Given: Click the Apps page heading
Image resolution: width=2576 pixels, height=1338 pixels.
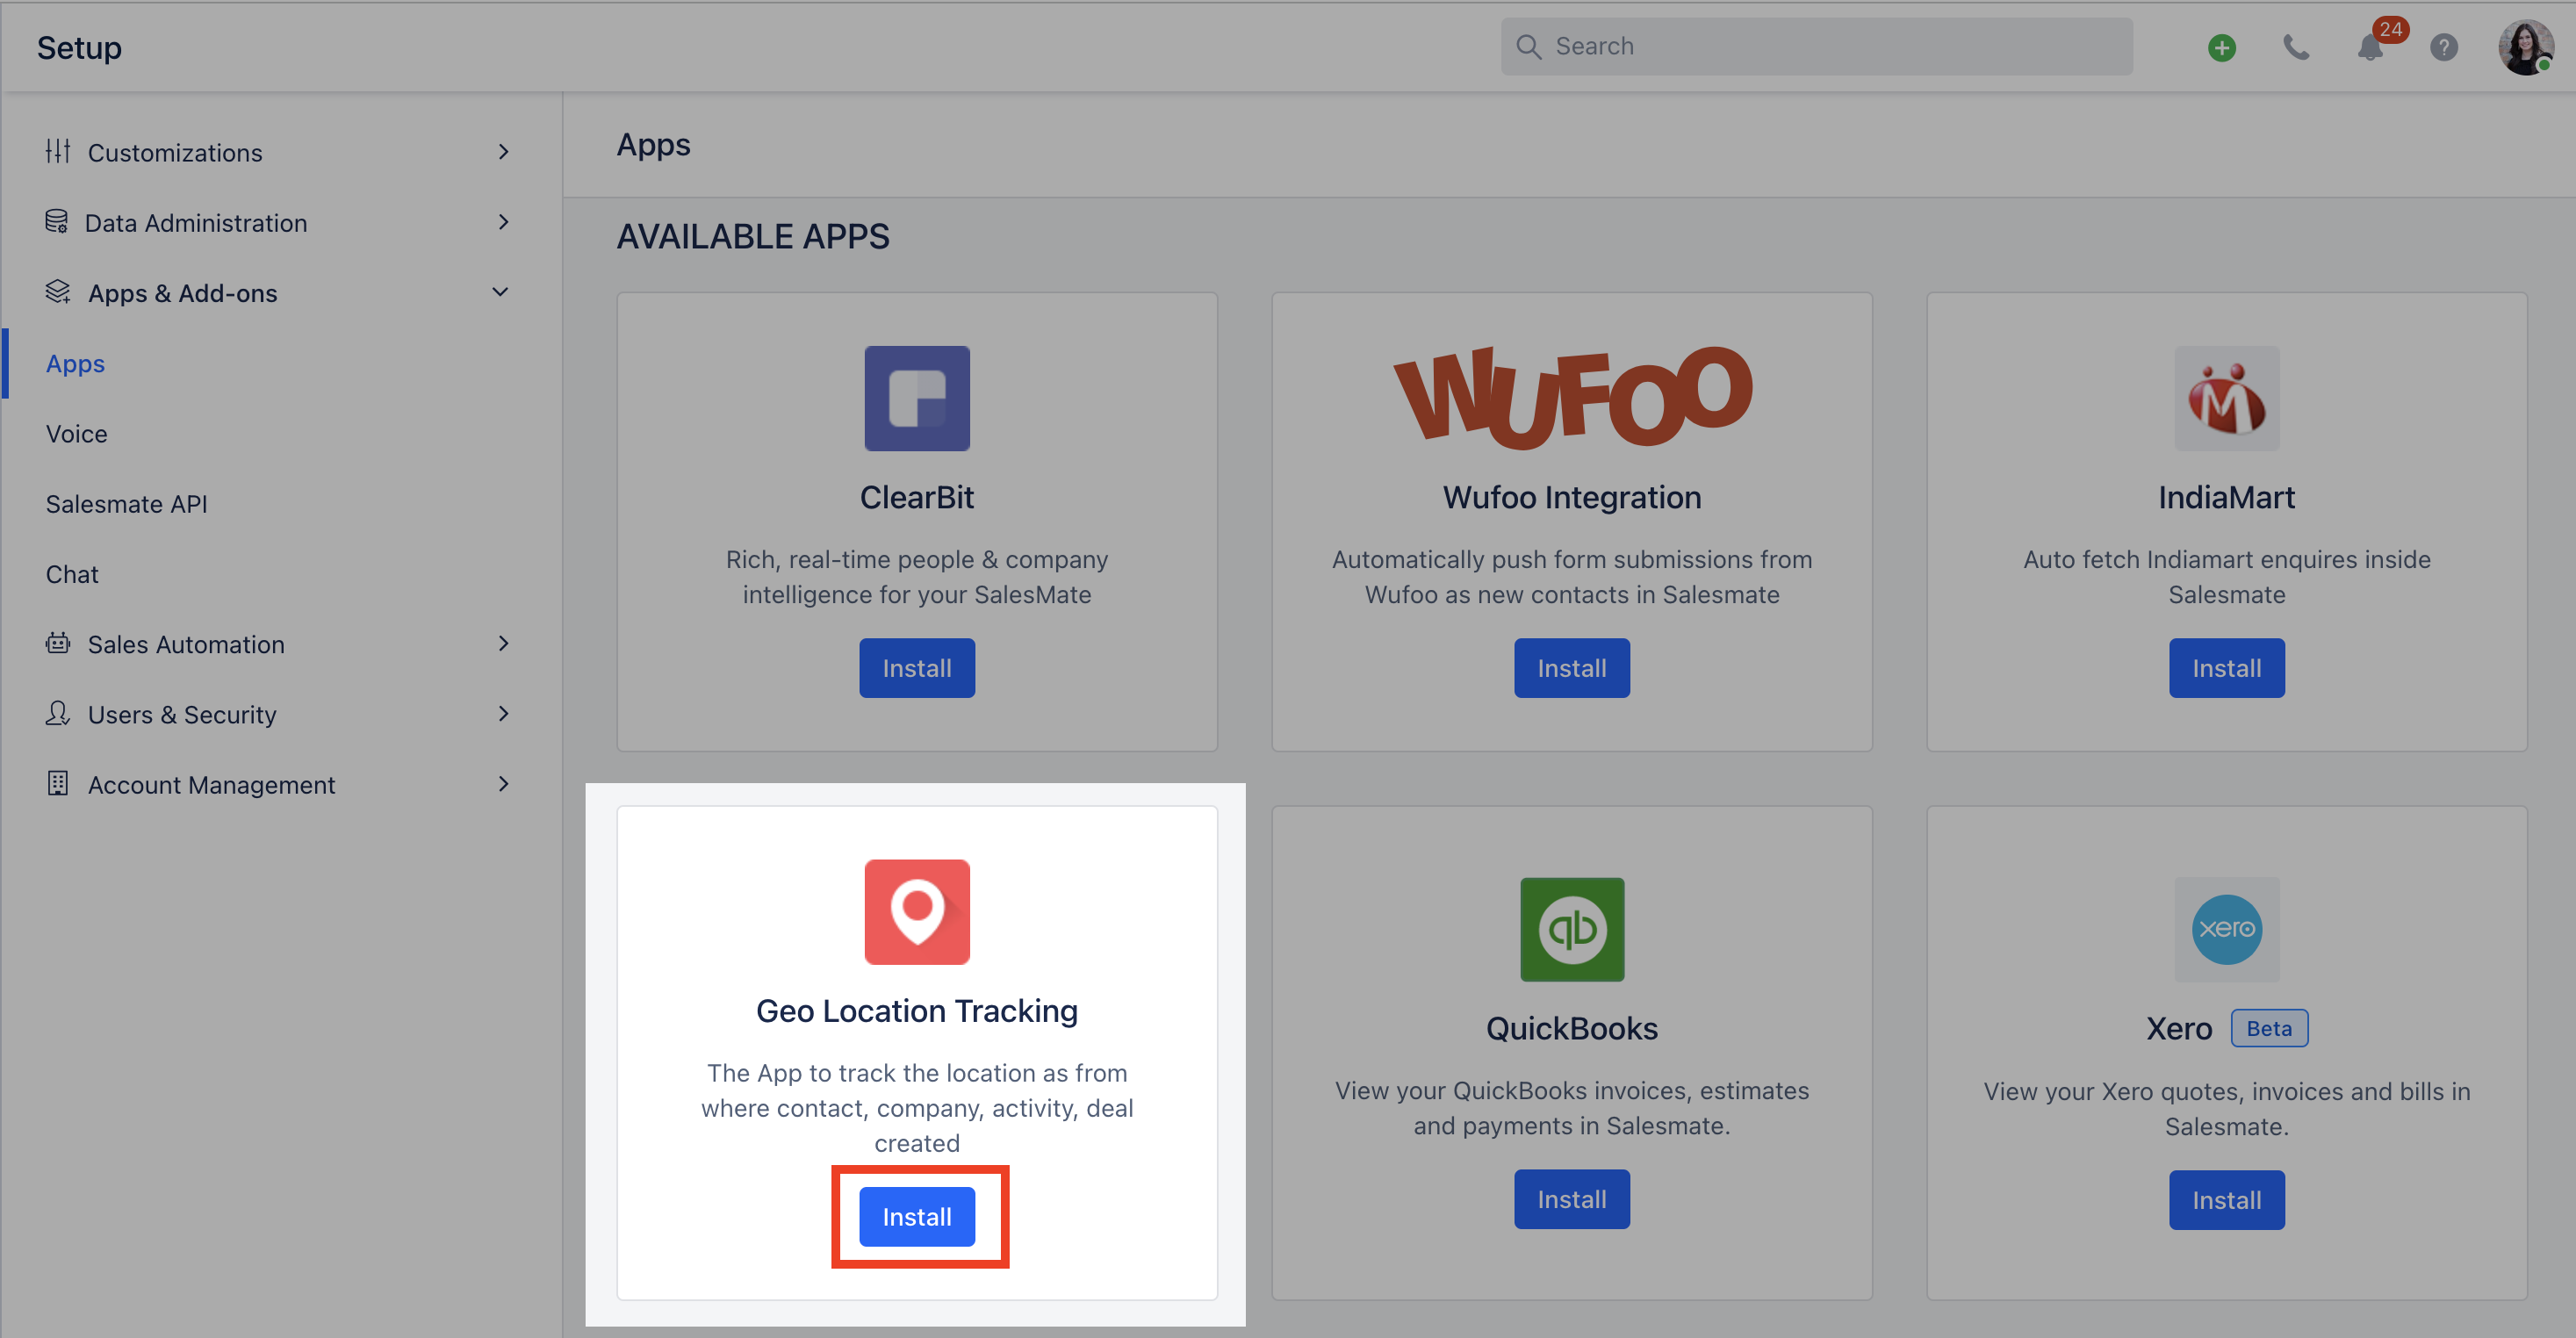Looking at the screenshot, I should click(x=653, y=145).
